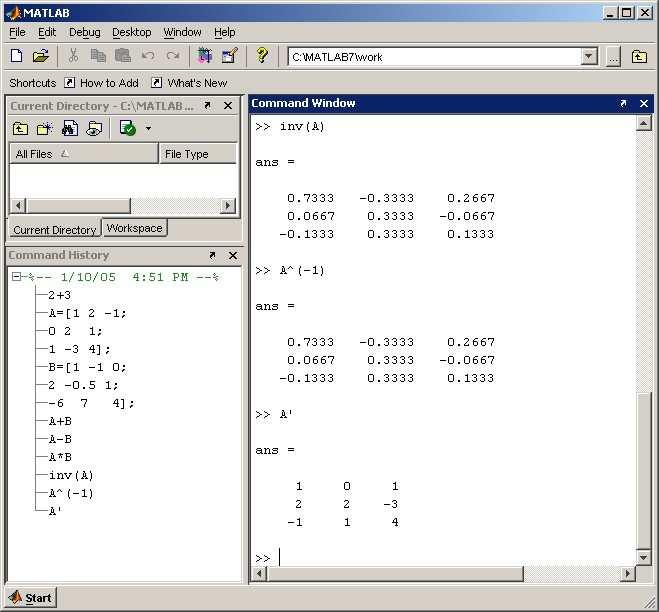
Task: Click Up one level icon in Current Directory panel
Action: tap(20, 128)
